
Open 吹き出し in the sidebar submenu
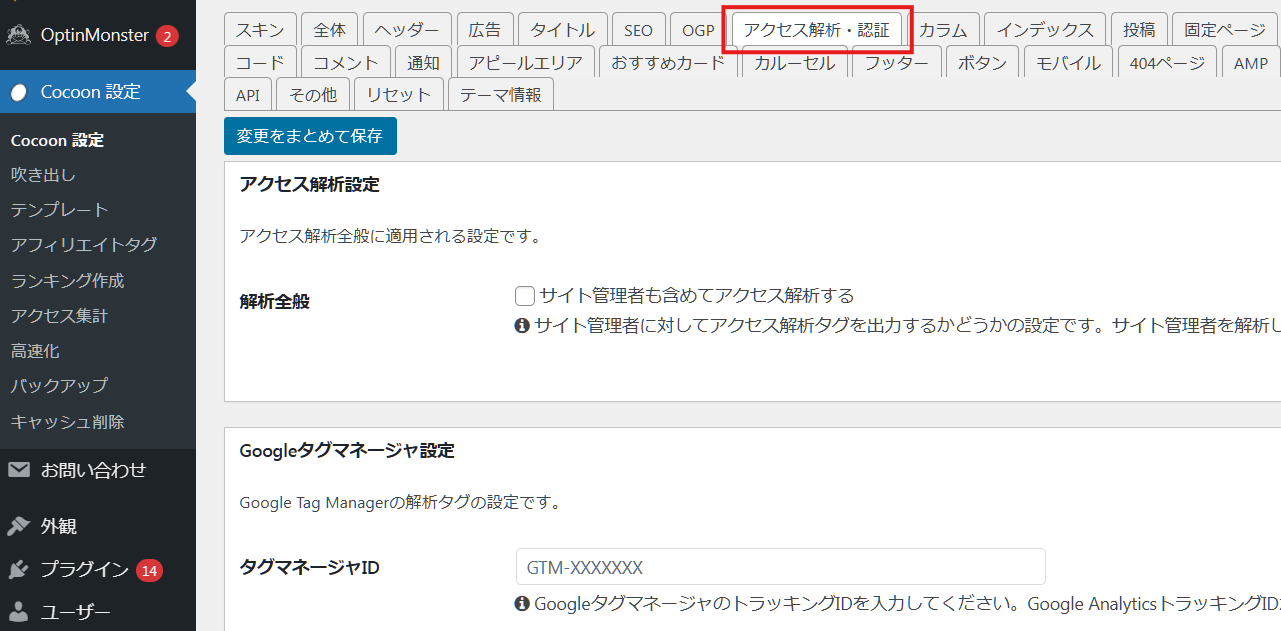pos(43,175)
